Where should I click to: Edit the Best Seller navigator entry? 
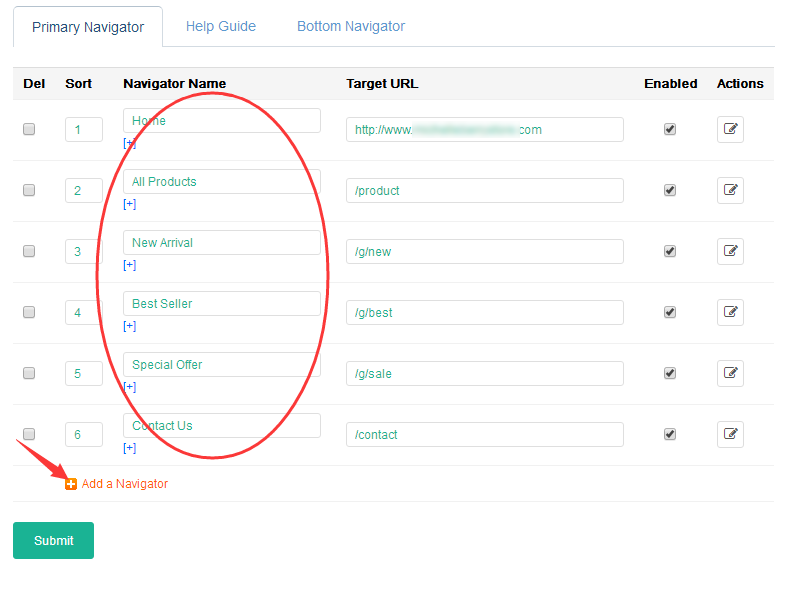click(730, 312)
